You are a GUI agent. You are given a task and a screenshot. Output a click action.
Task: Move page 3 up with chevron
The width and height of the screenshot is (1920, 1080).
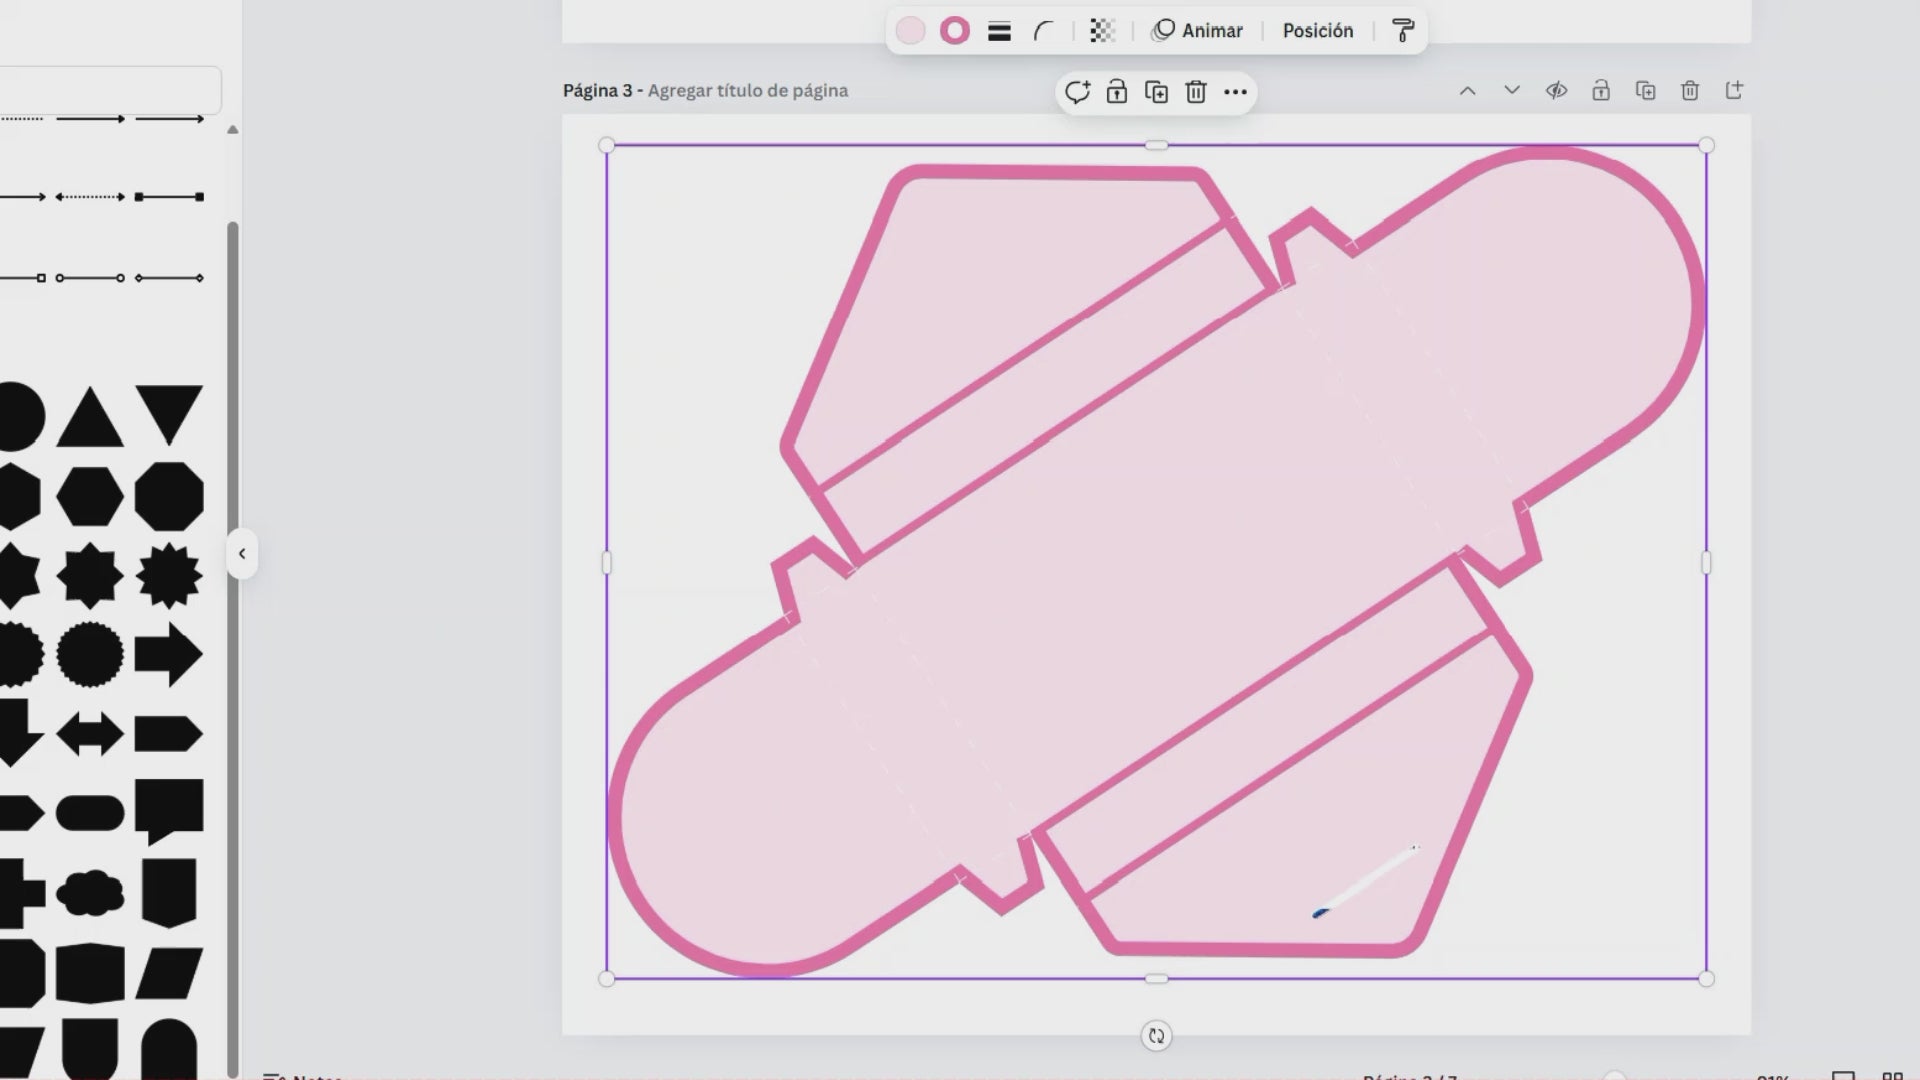(1467, 91)
